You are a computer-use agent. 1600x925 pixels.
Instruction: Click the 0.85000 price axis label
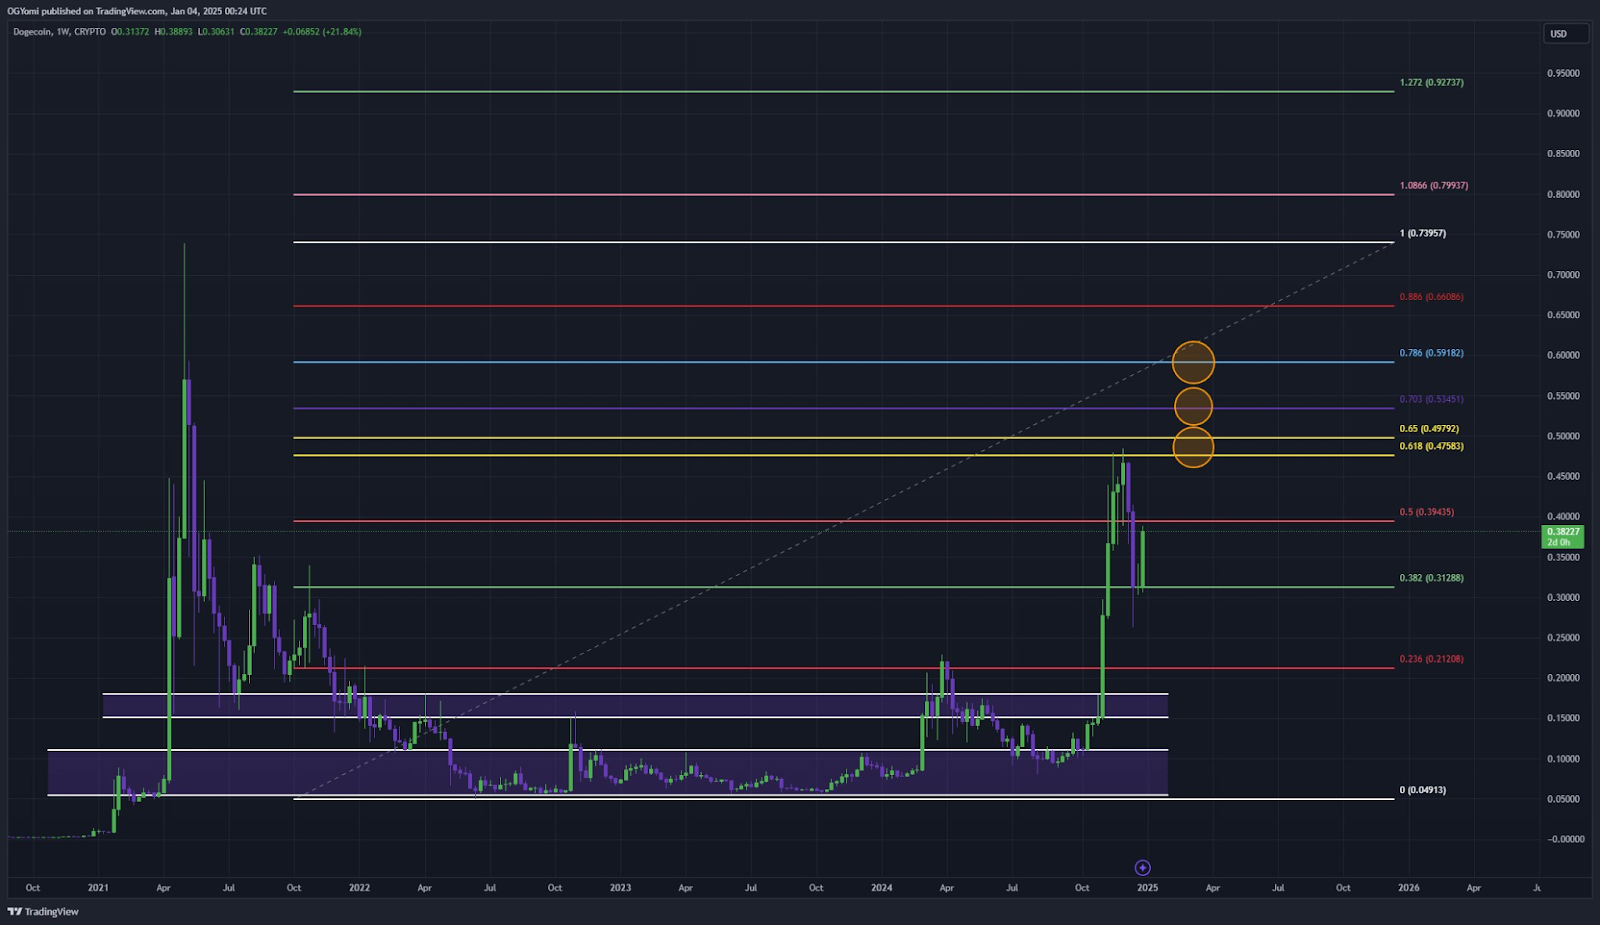tap(1564, 154)
